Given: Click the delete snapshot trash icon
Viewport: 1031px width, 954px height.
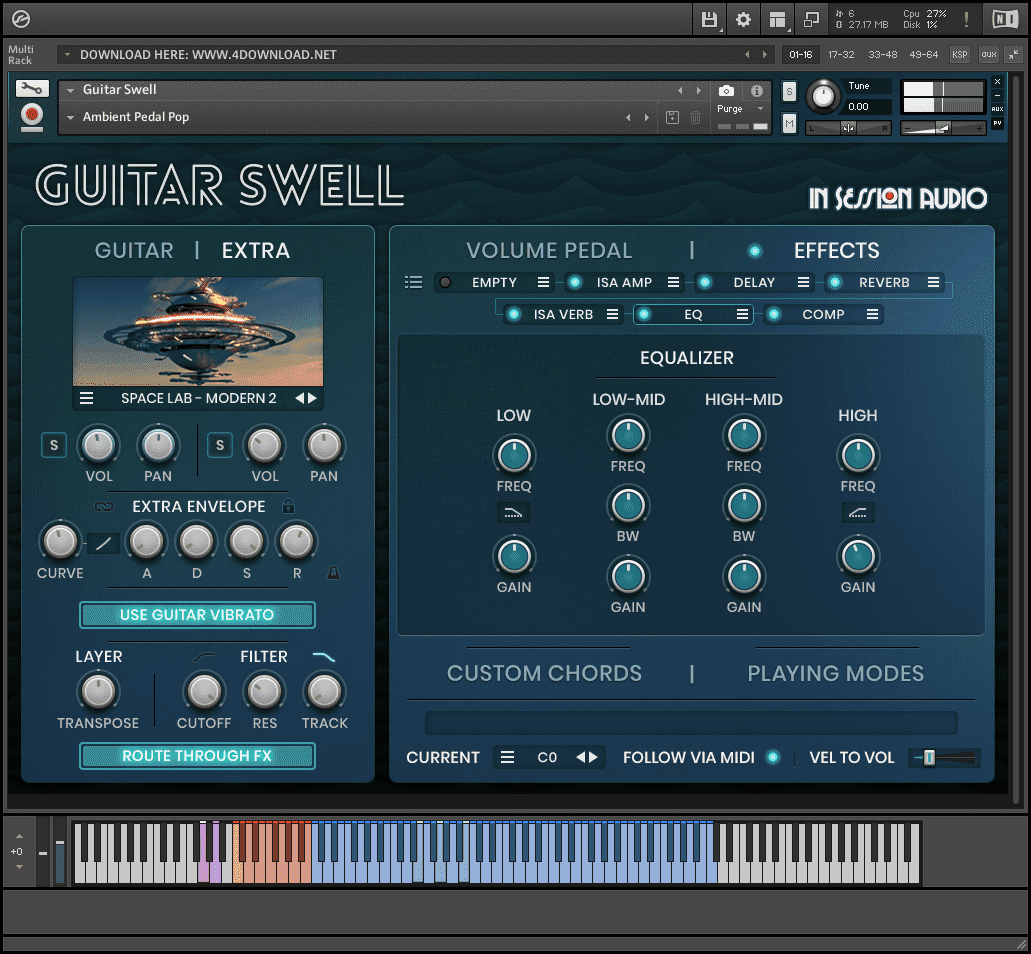Looking at the screenshot, I should (696, 118).
